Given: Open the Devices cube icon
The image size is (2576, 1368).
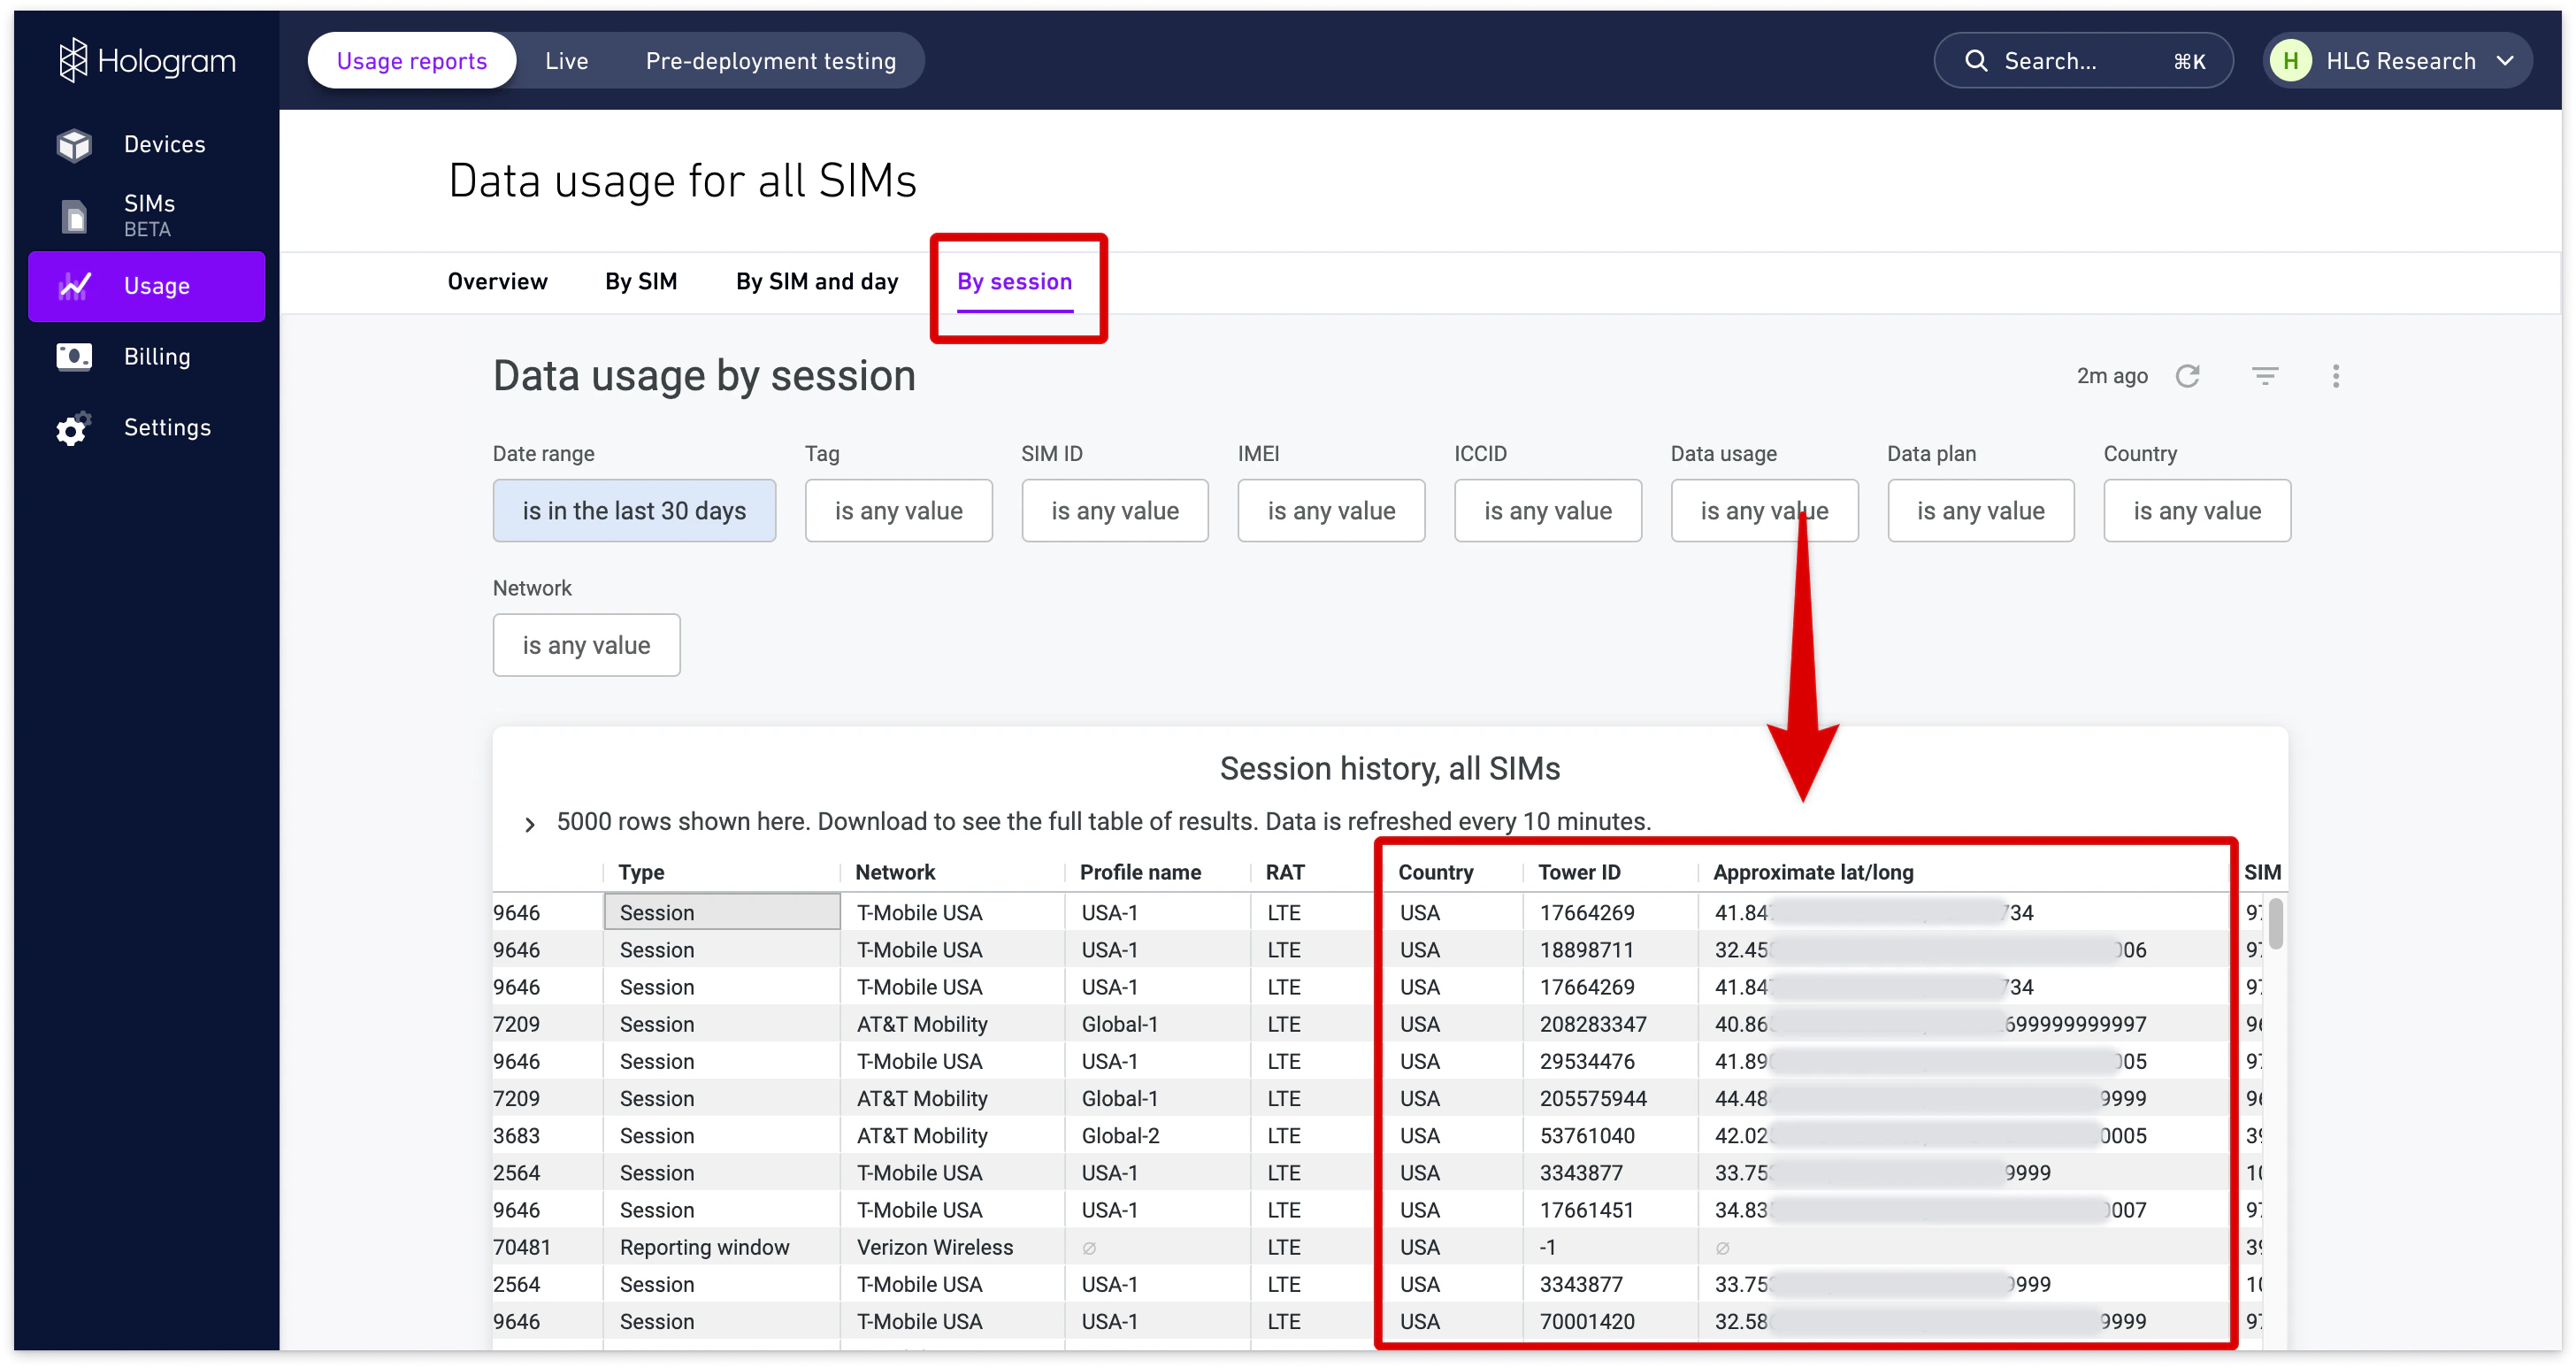Looking at the screenshot, I should (x=74, y=145).
